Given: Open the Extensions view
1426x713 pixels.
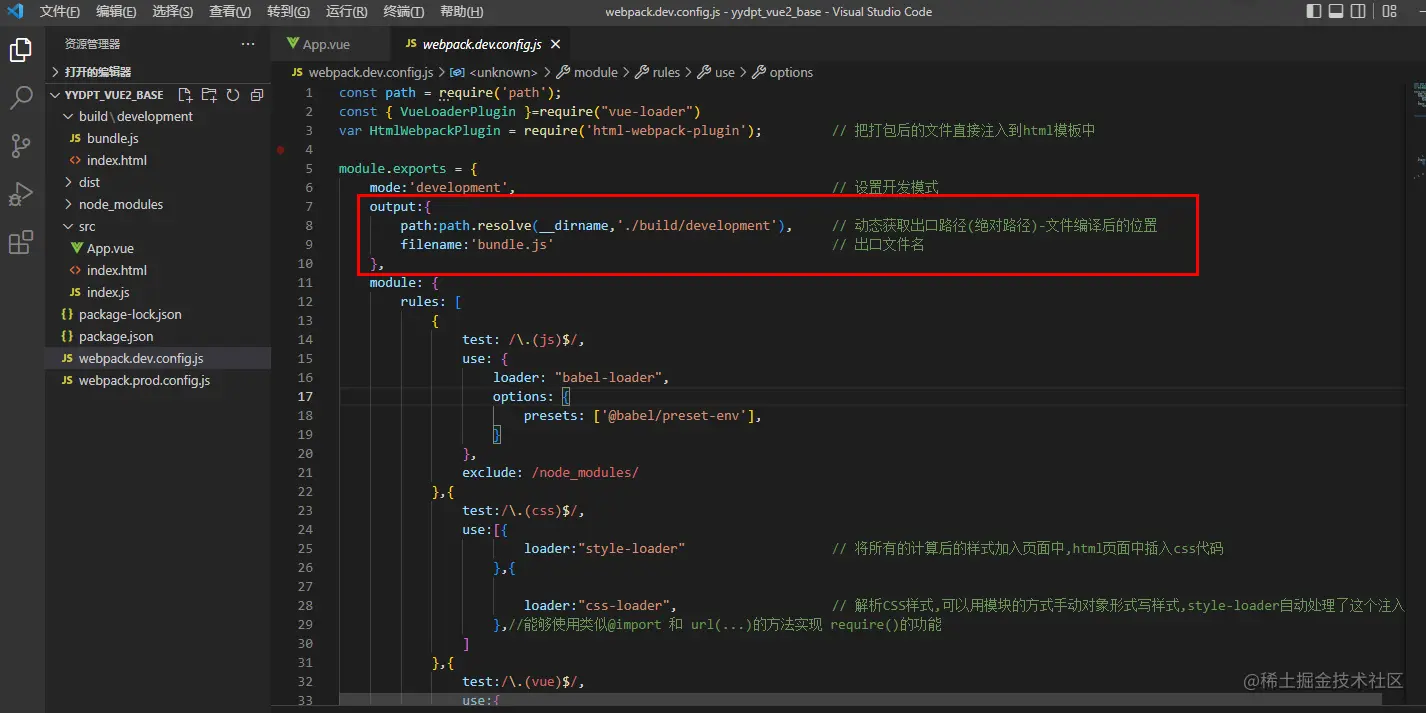Looking at the screenshot, I should [21, 242].
